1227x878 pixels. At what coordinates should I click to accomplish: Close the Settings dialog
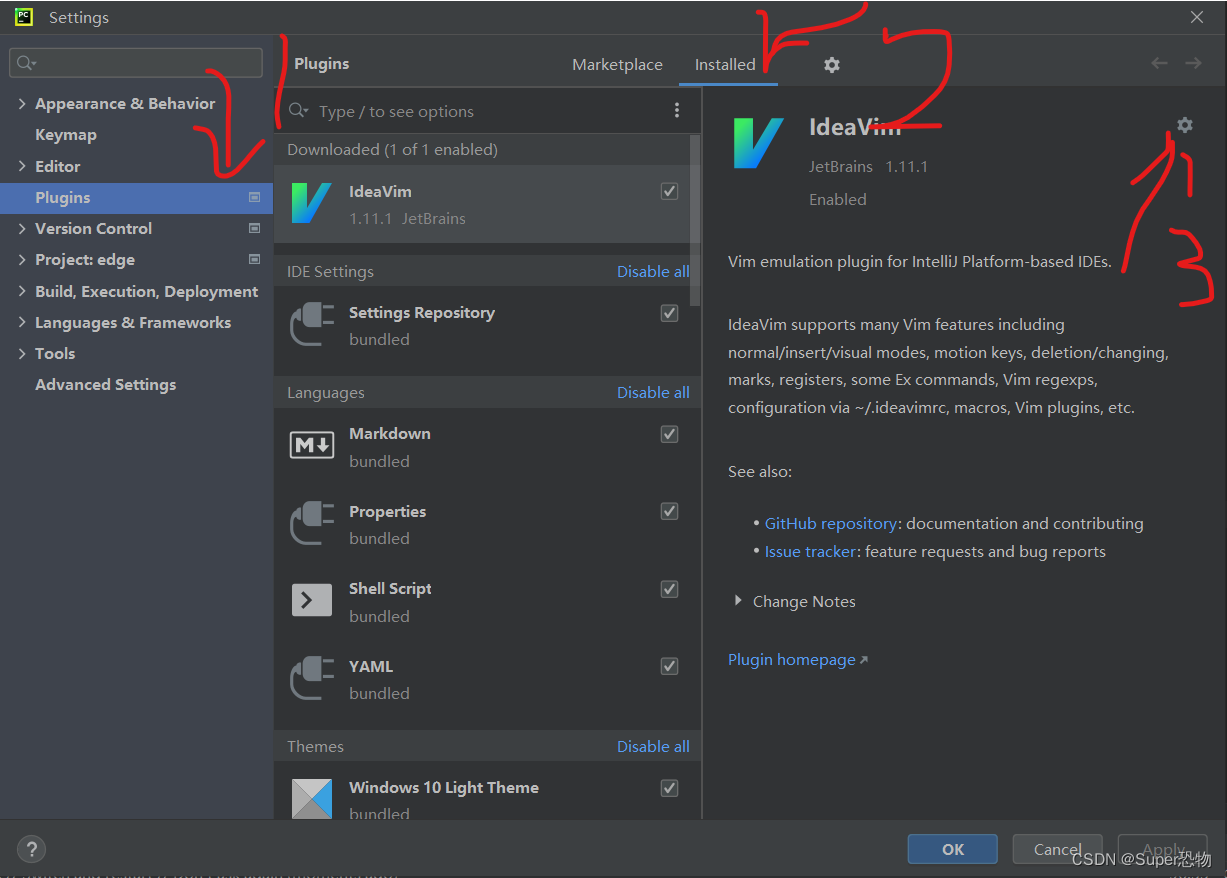[1197, 17]
